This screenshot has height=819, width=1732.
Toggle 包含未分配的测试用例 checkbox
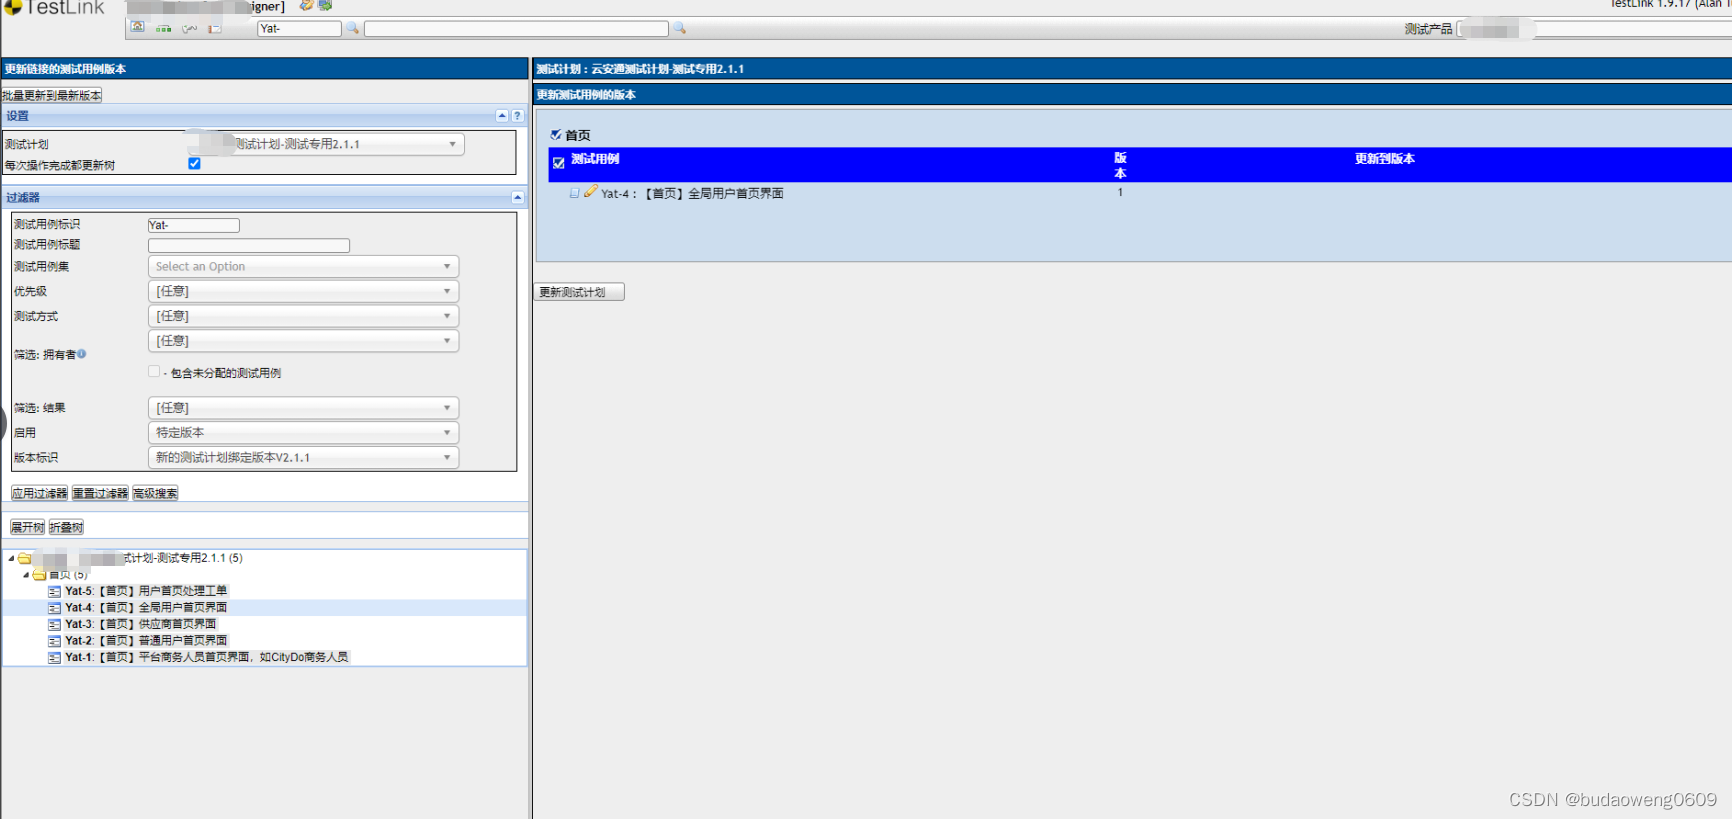(154, 371)
